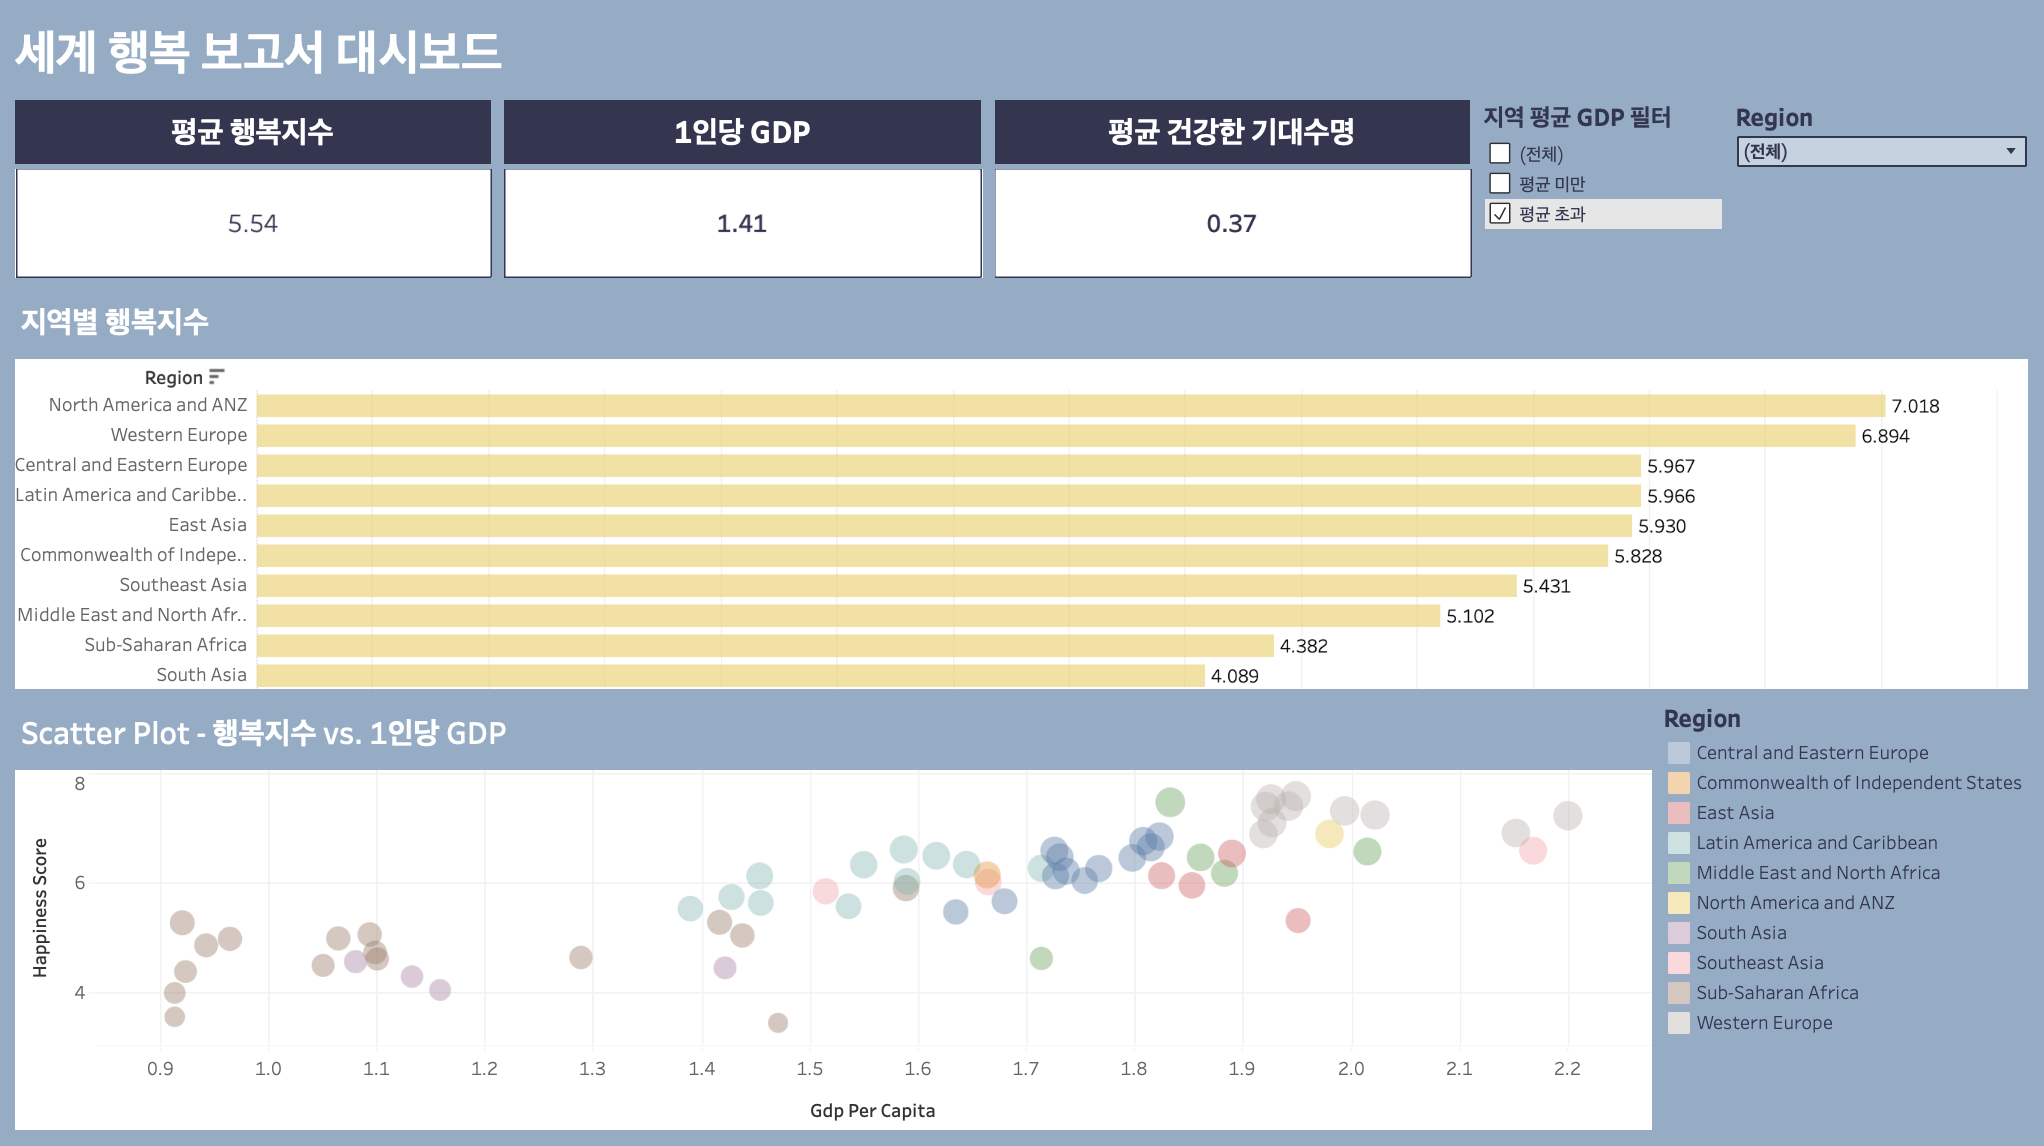
Task: Click the sort icon beside Region header
Action: [x=216, y=377]
